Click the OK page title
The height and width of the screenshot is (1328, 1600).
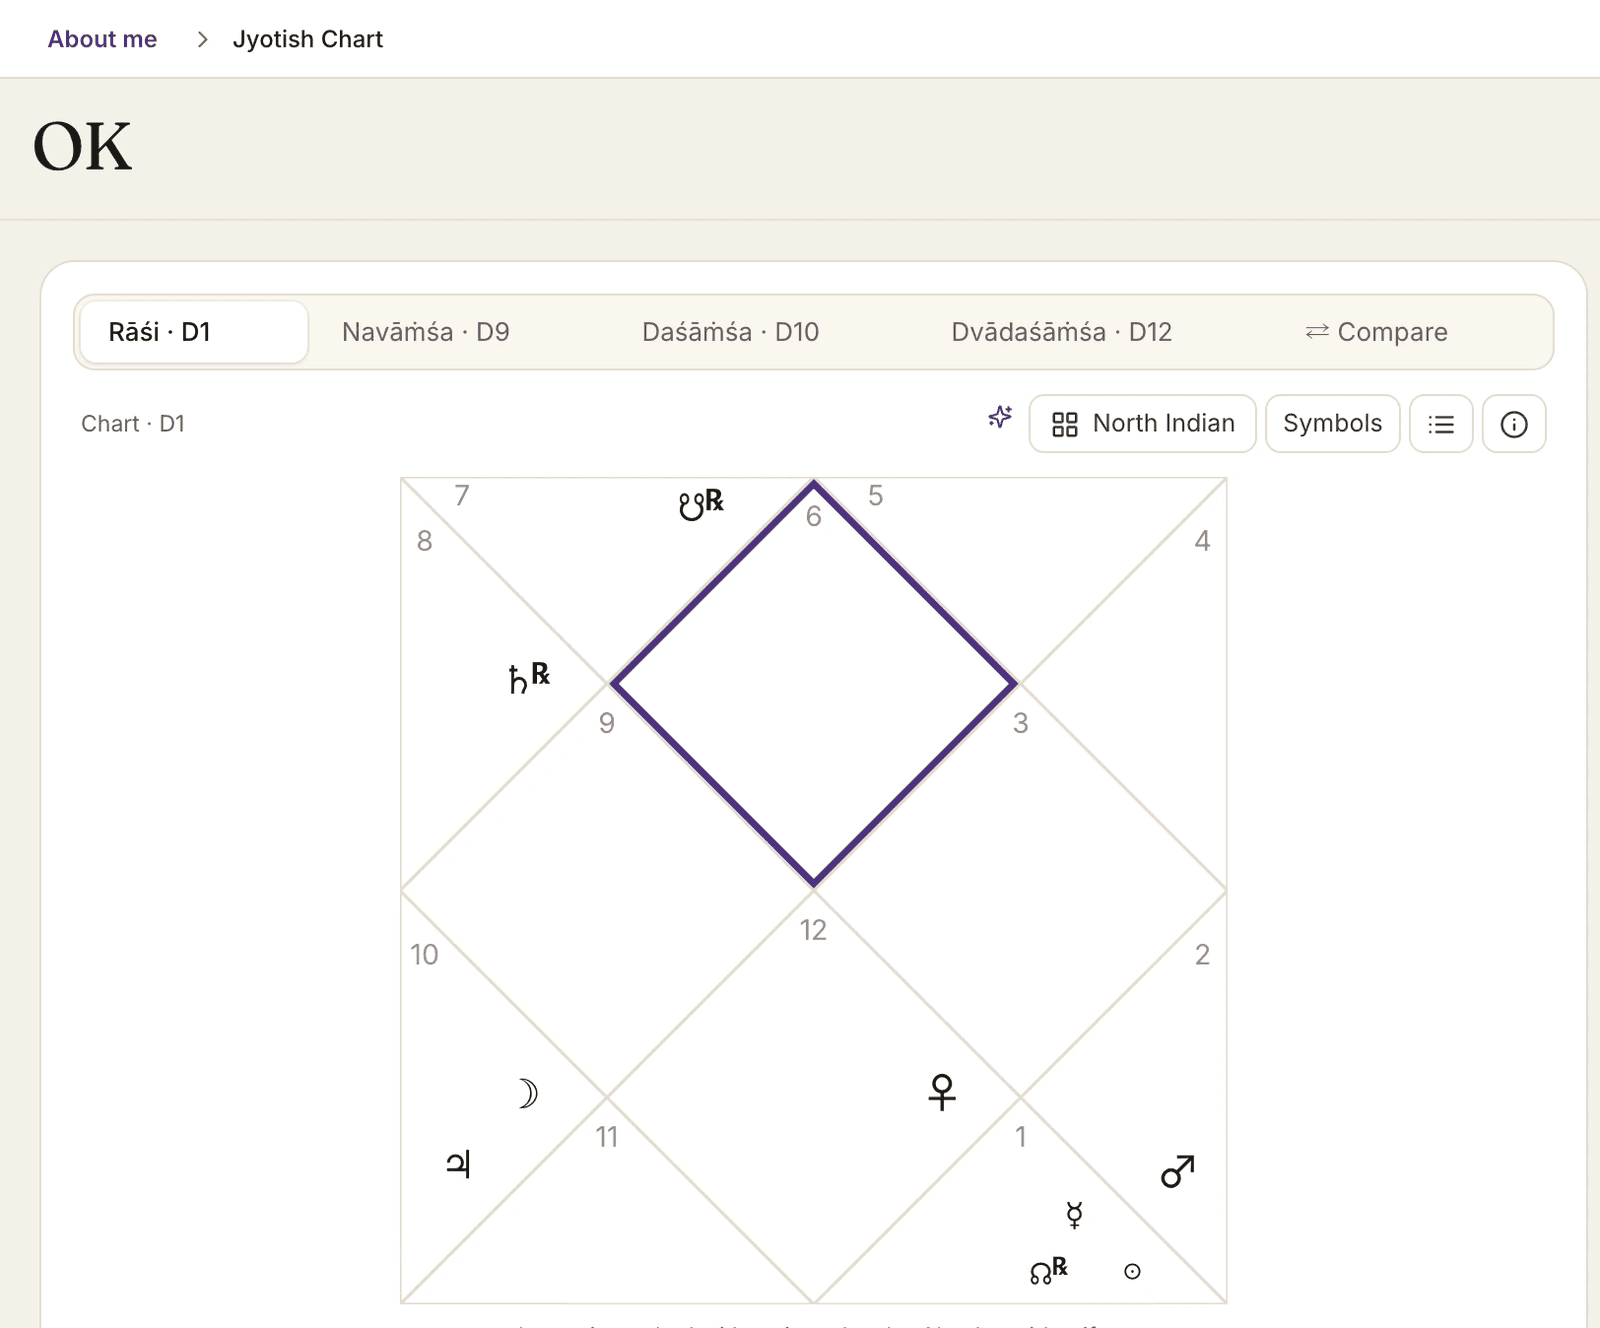(x=82, y=148)
